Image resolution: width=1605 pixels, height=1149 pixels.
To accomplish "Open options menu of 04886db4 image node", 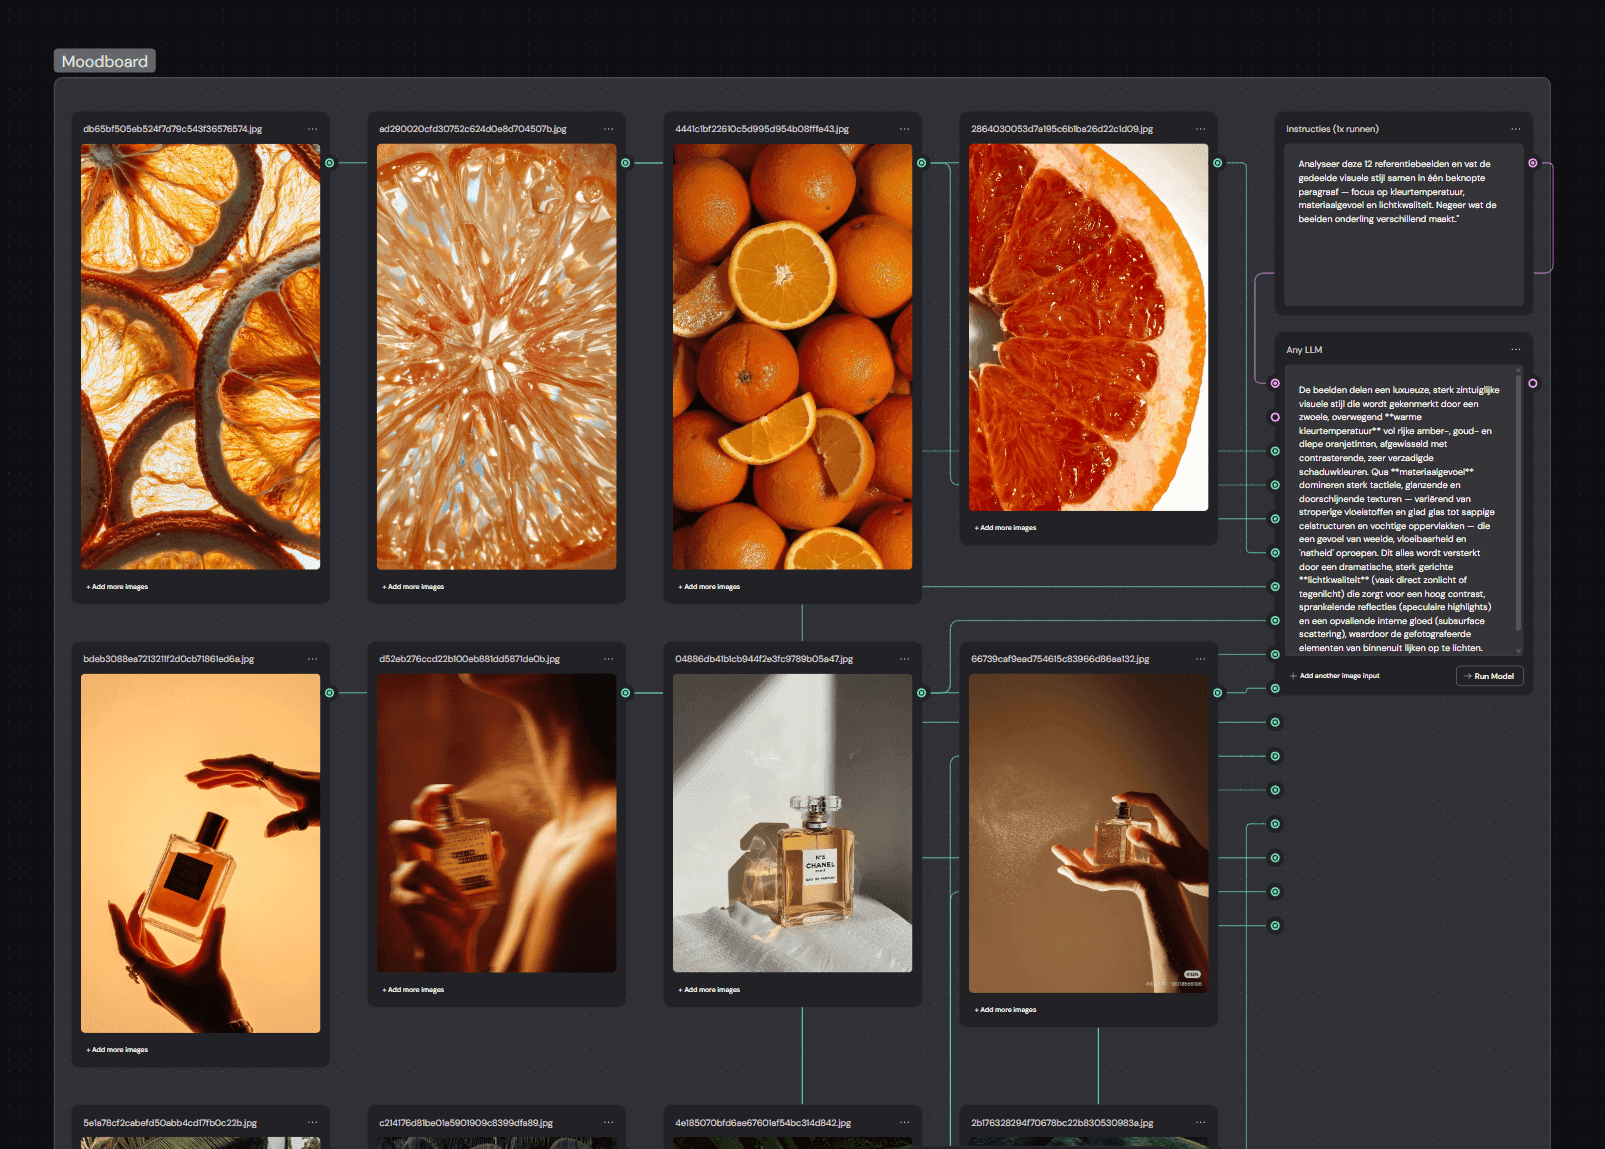I will 905,659.
